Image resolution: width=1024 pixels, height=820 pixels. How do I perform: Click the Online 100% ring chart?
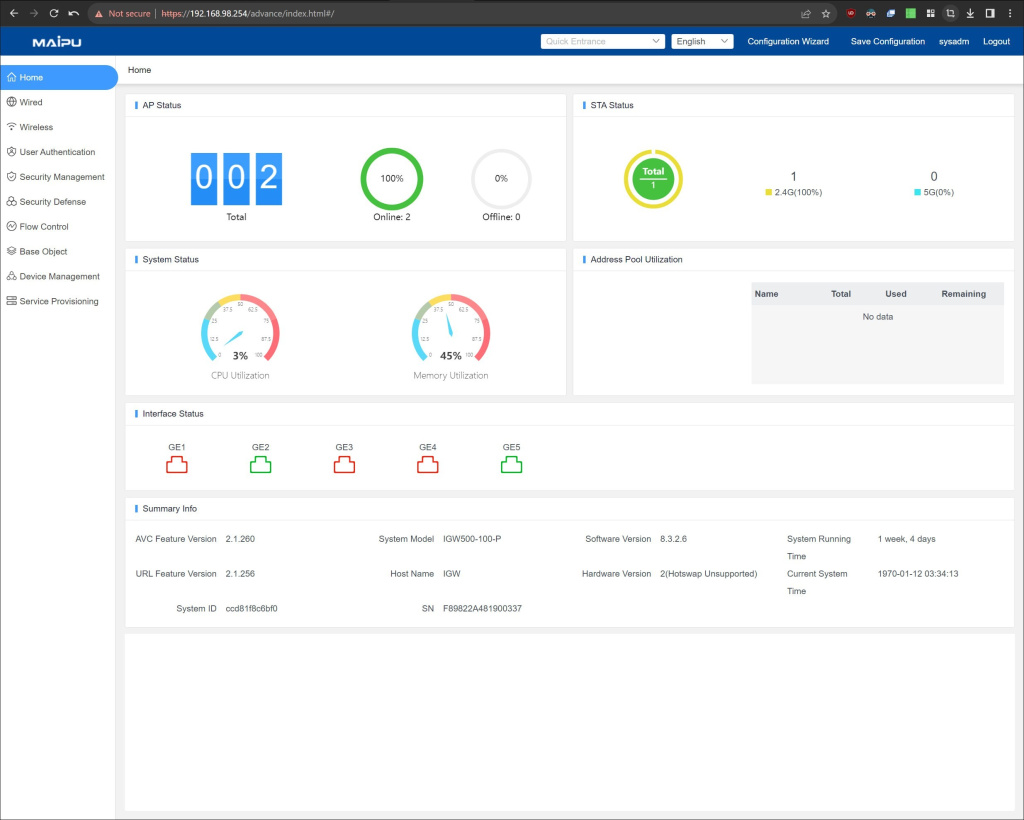pyautogui.click(x=392, y=178)
